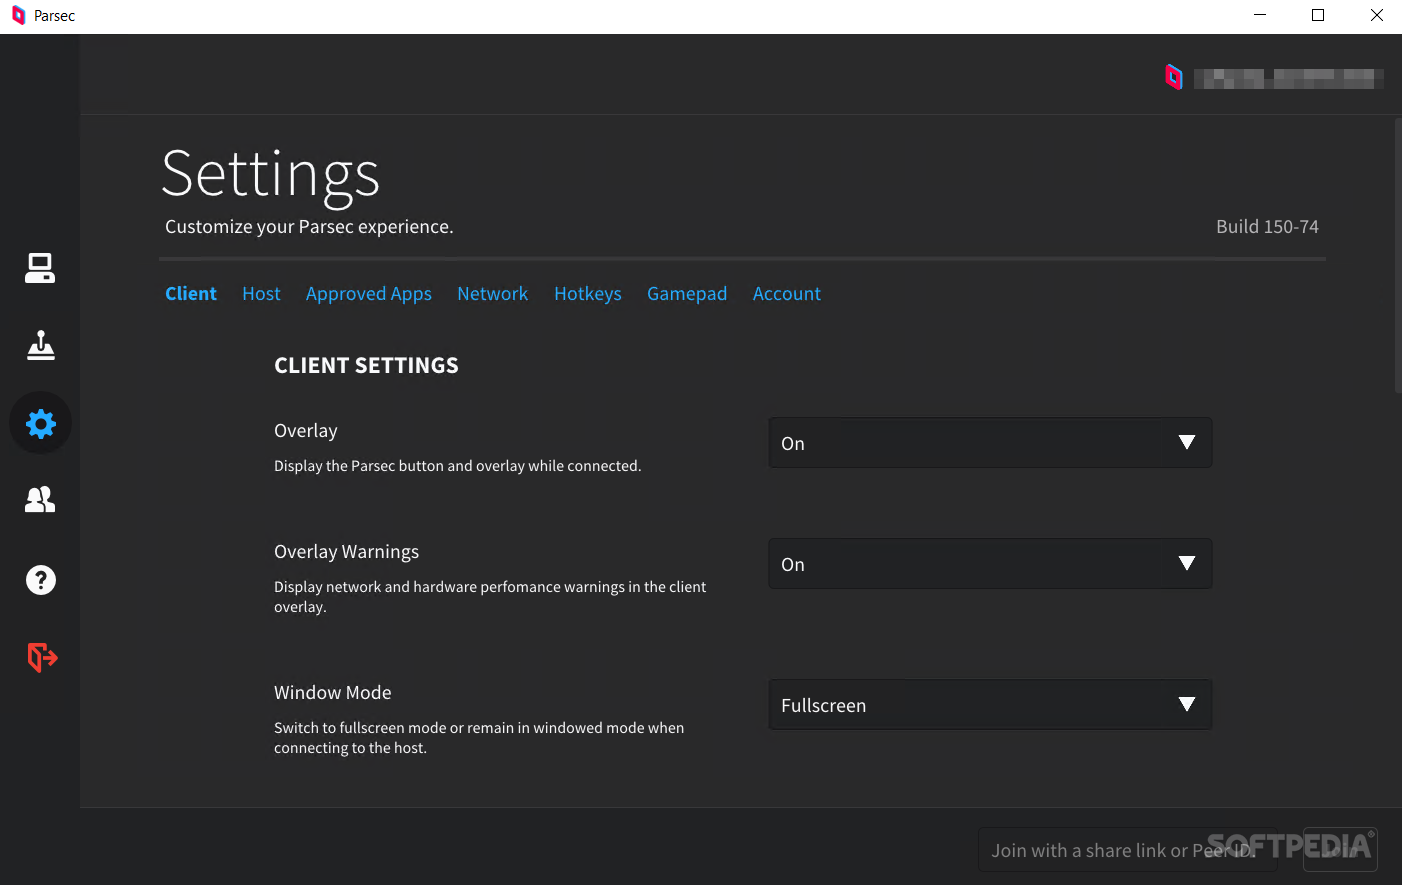Viewport: 1402px width, 885px height.
Task: Click the settings page vertical scrollbar
Action: coord(1398,255)
